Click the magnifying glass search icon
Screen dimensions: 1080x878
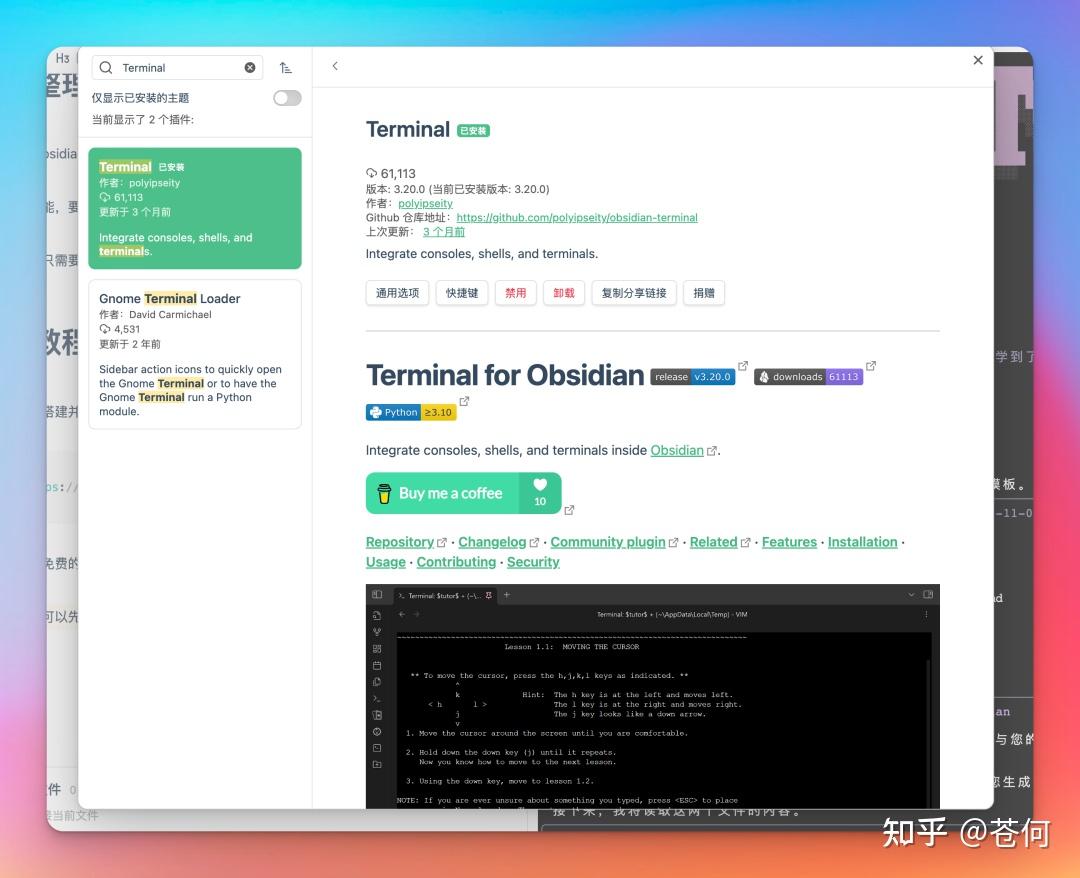[x=105, y=67]
